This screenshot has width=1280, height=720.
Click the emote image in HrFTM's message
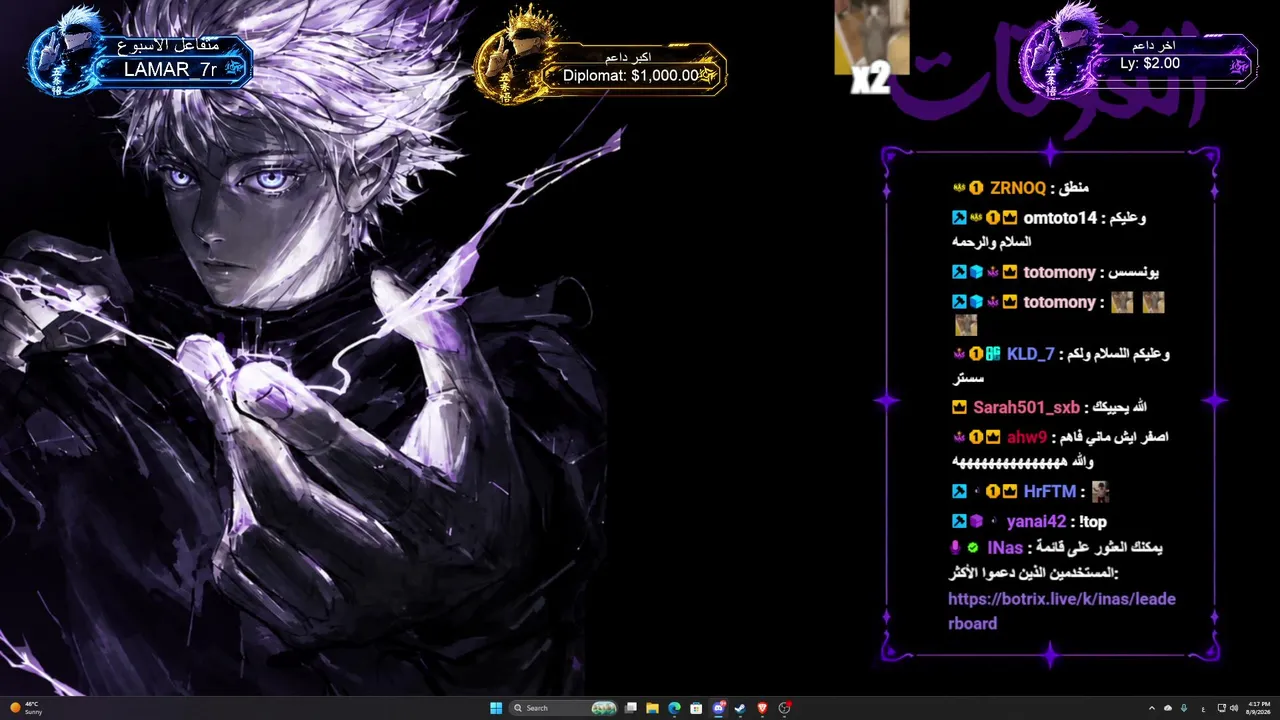[1100, 492]
